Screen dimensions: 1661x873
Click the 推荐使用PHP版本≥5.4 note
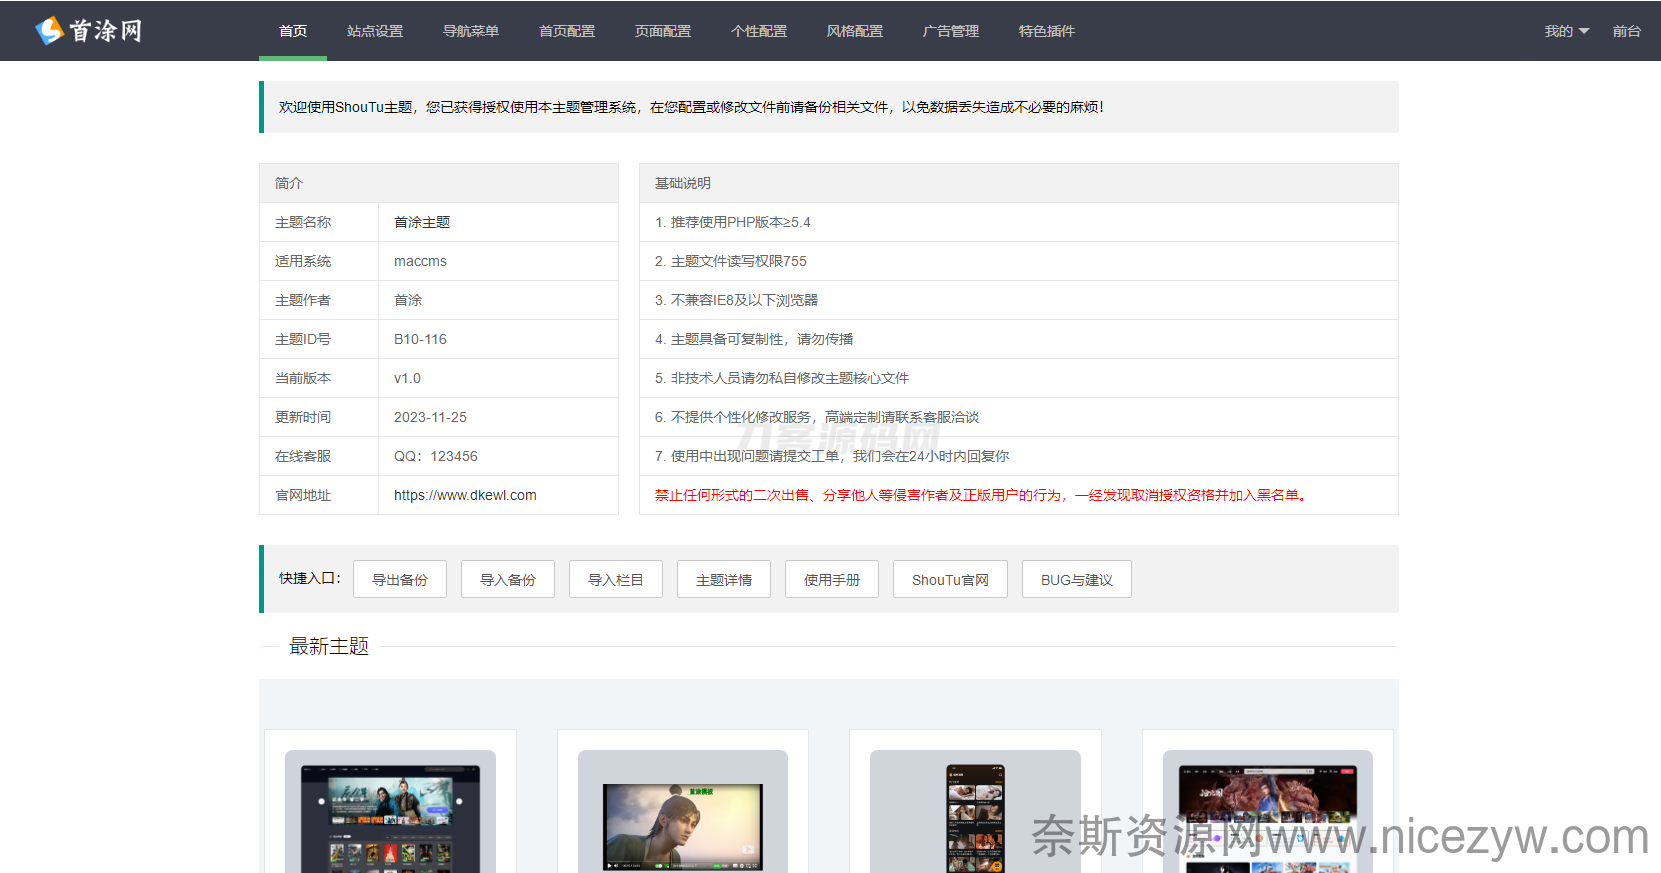click(733, 222)
